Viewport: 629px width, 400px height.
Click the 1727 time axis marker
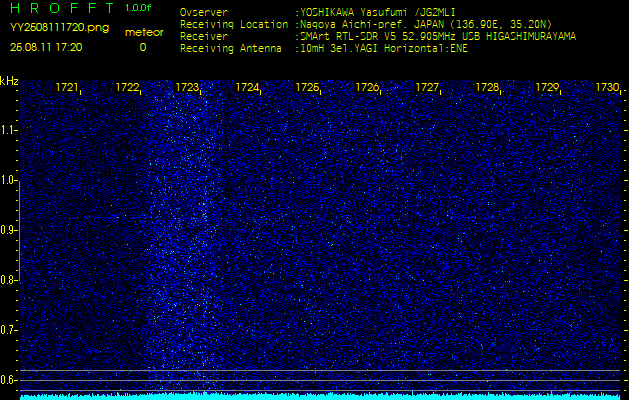tap(427, 87)
